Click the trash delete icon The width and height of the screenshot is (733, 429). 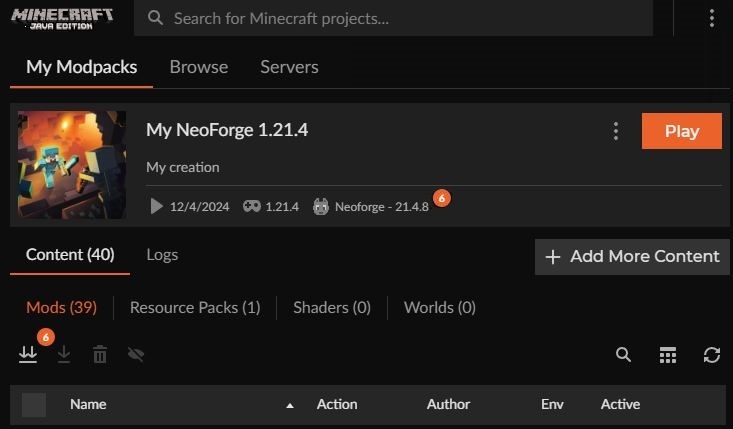100,355
